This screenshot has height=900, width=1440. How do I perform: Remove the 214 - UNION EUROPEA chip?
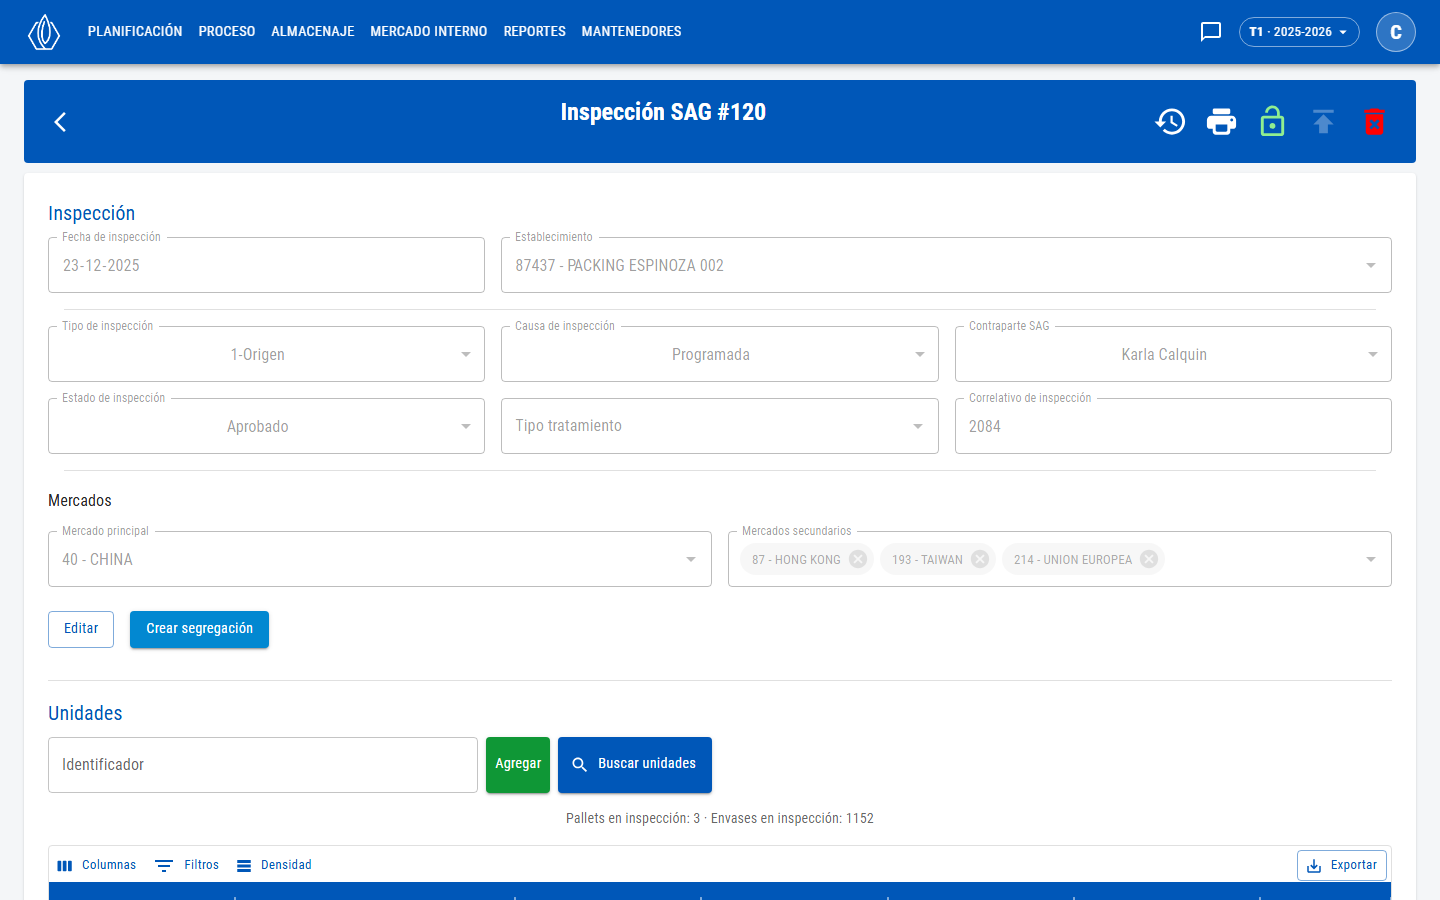1149,559
